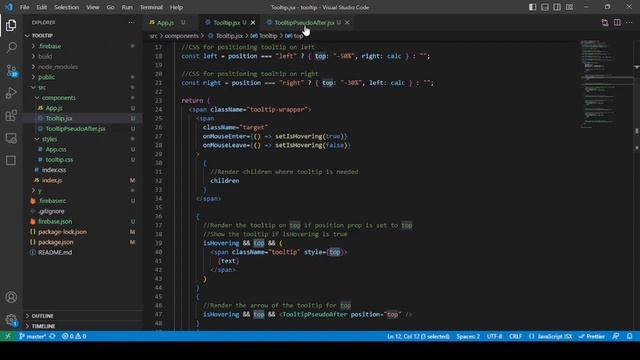This screenshot has width=640, height=360.
Task: Collapse the styles folder
Action: point(49,139)
